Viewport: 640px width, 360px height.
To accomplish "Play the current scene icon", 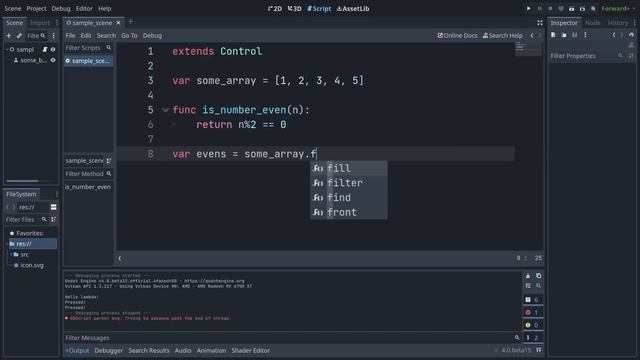I will pos(571,8).
